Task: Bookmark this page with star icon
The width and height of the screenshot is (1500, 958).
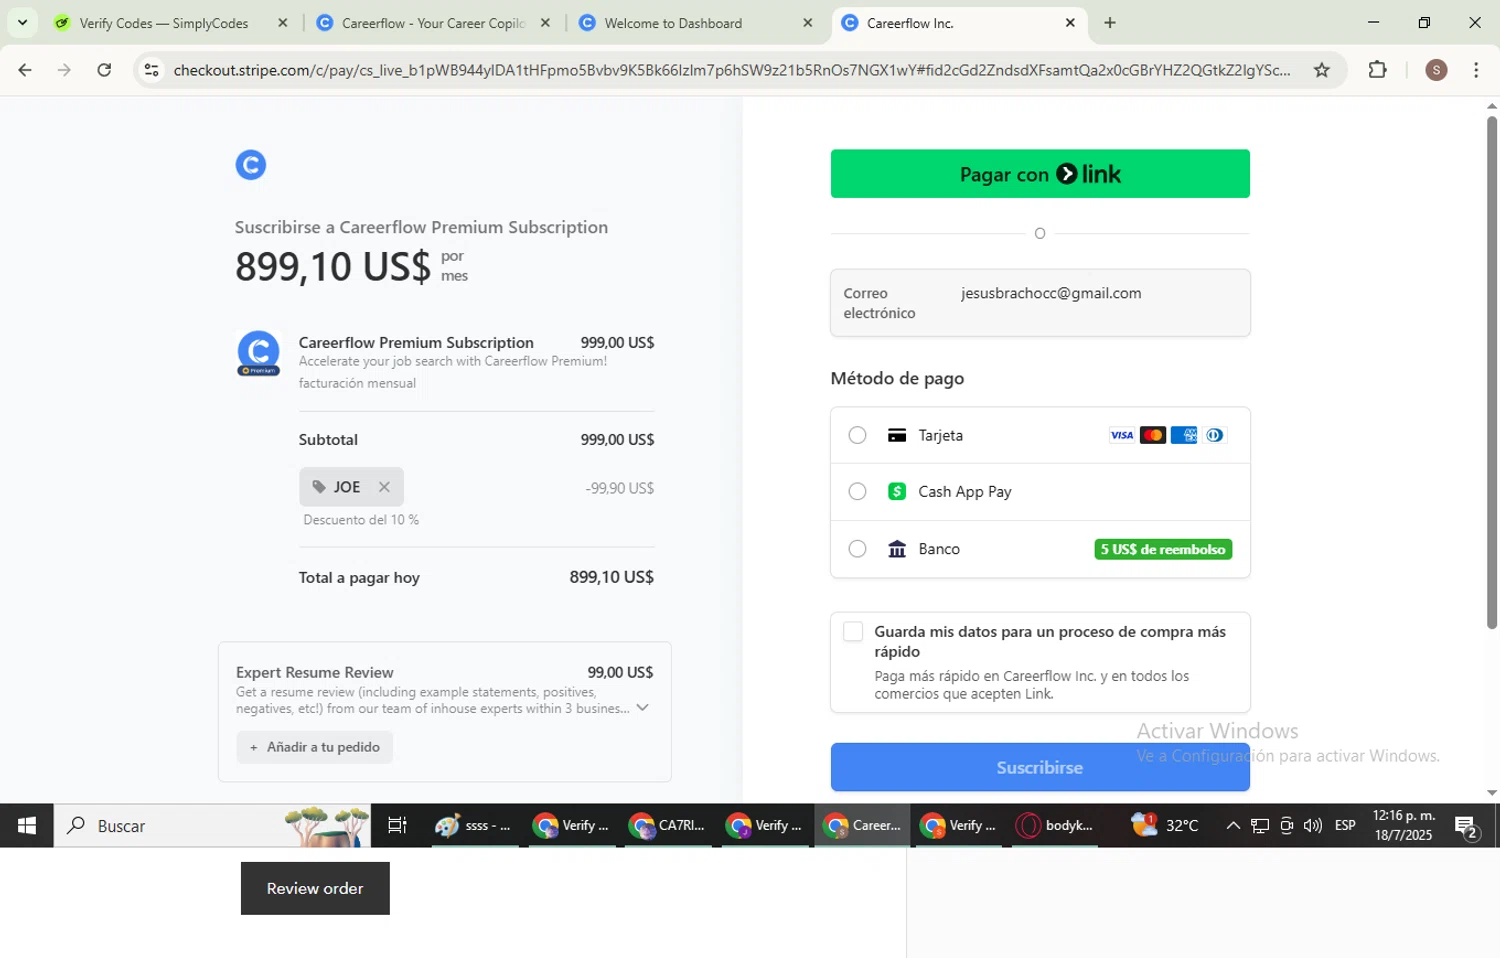Action: 1321,70
